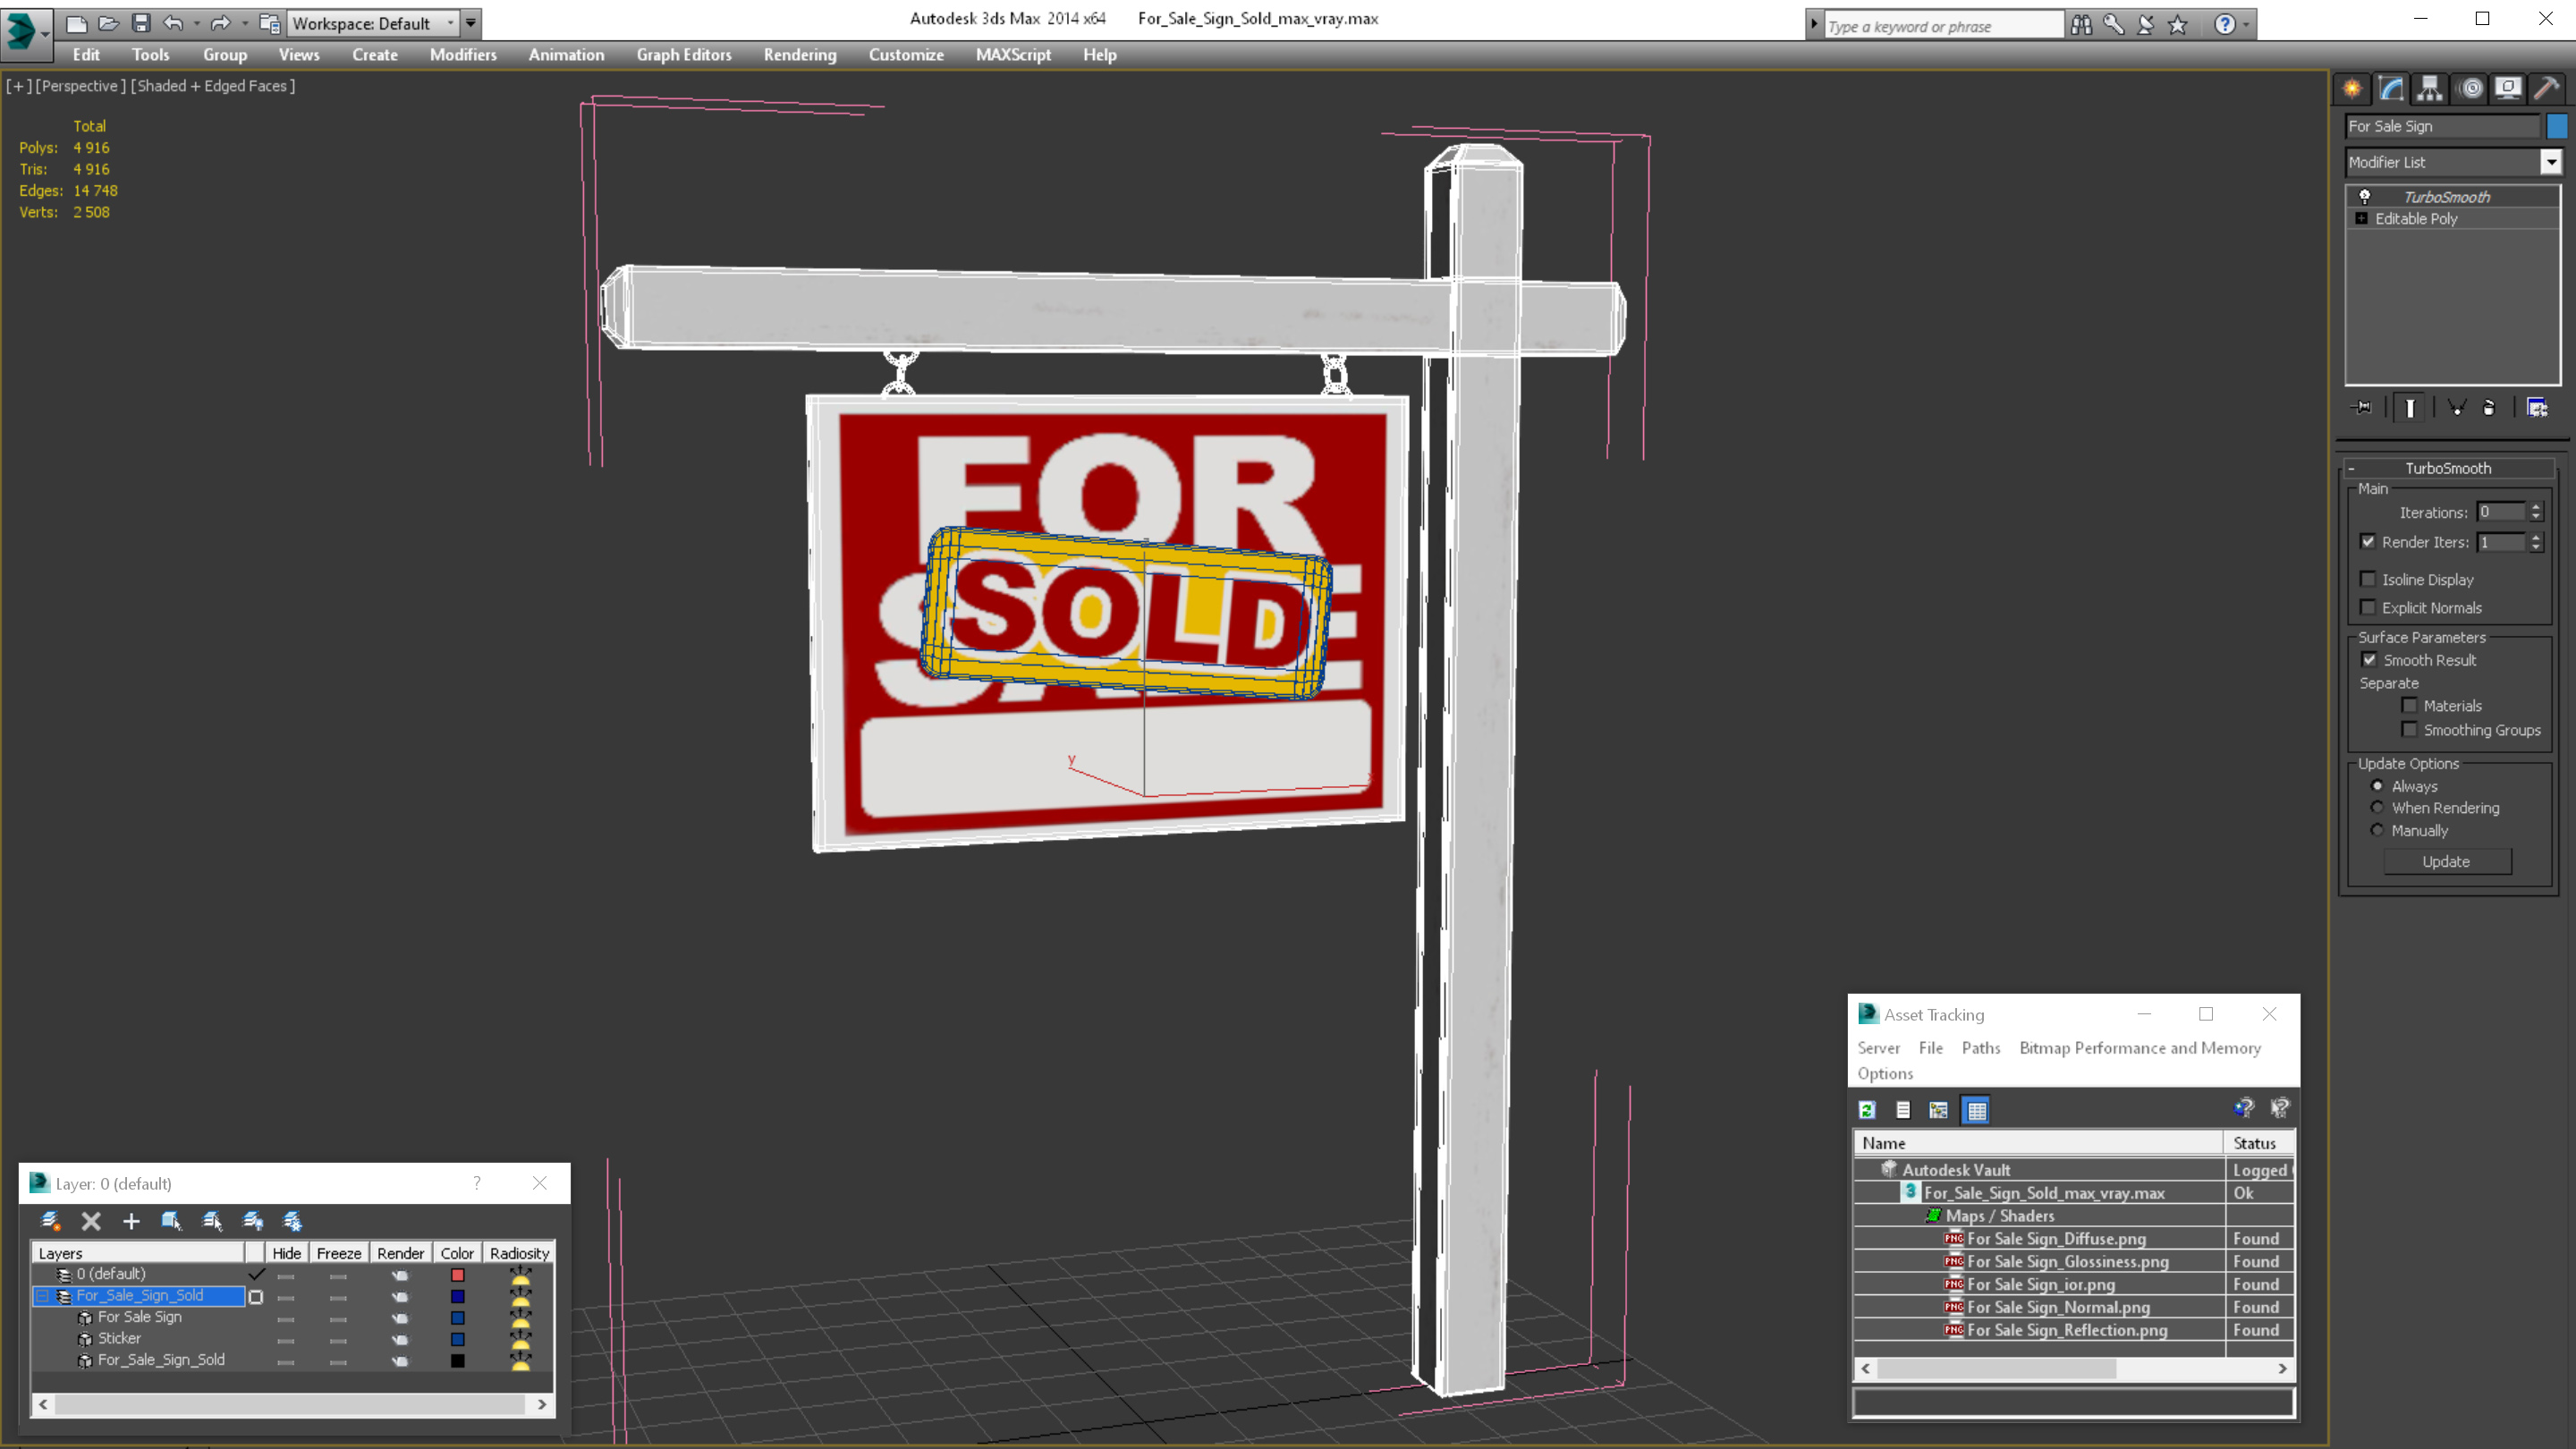Click Remove Modifier trash icon
Image resolution: width=2576 pixels, height=1449 pixels.
click(x=2489, y=408)
